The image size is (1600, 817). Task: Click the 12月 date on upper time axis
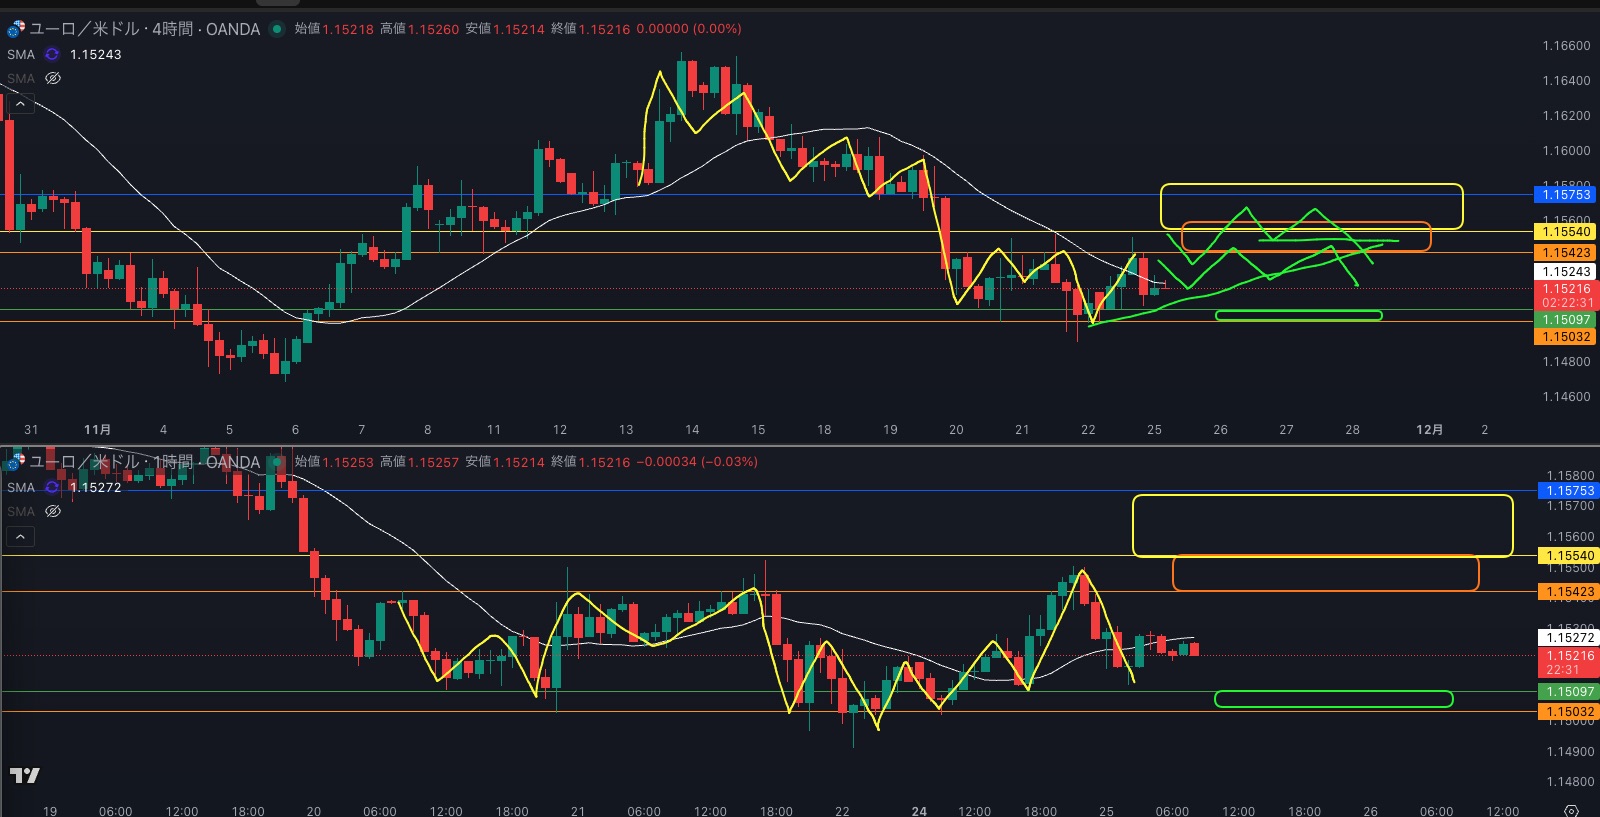click(x=1429, y=429)
